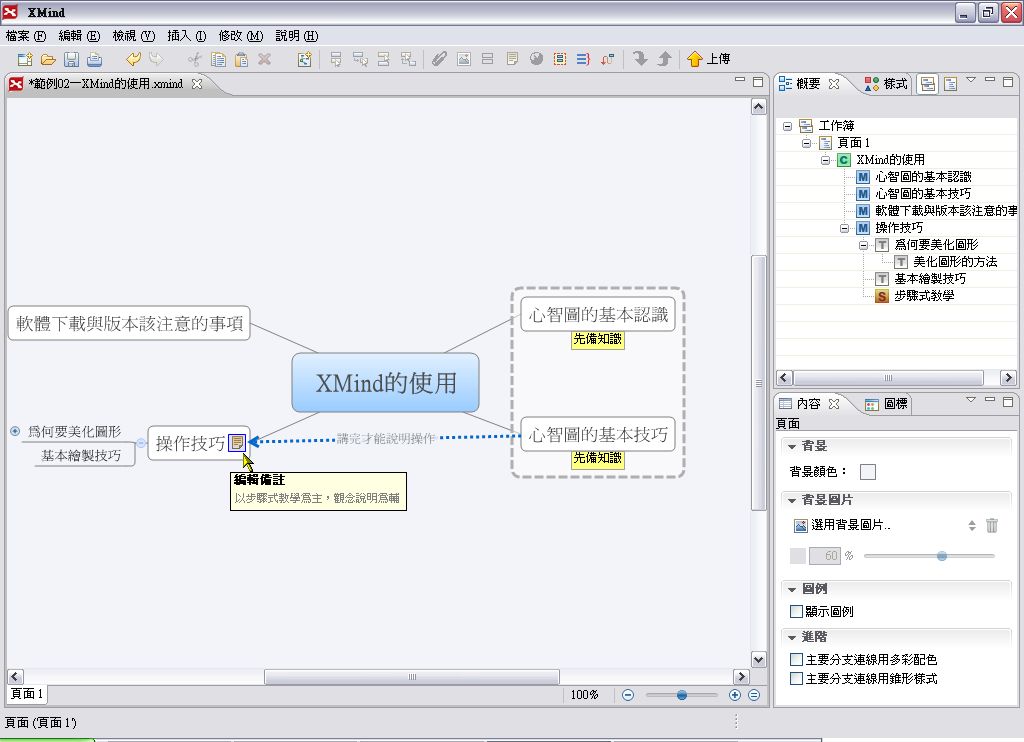This screenshot has width=1024, height=742.
Task: Click the open folder toolbar icon
Action: (48, 59)
